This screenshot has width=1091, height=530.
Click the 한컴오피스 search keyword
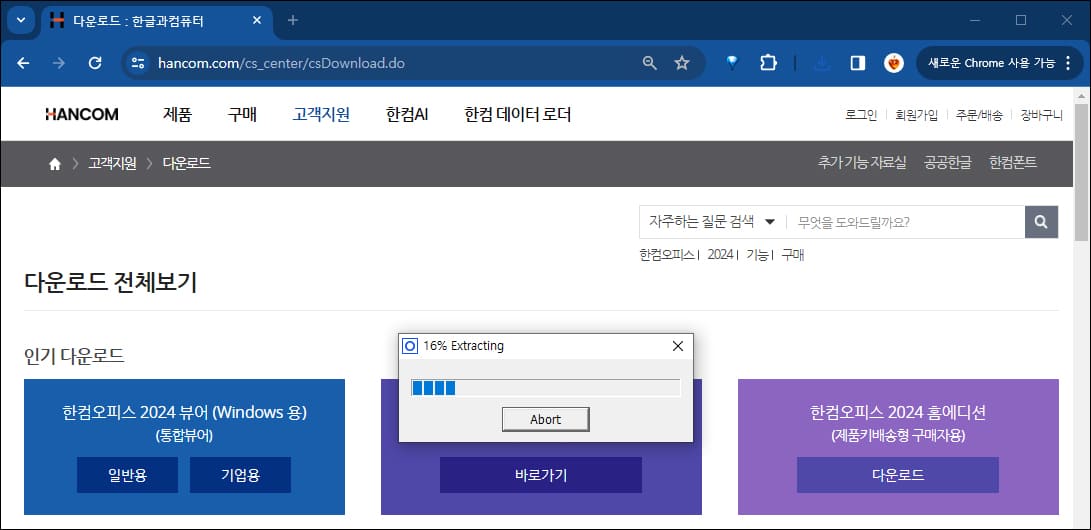click(x=667, y=255)
